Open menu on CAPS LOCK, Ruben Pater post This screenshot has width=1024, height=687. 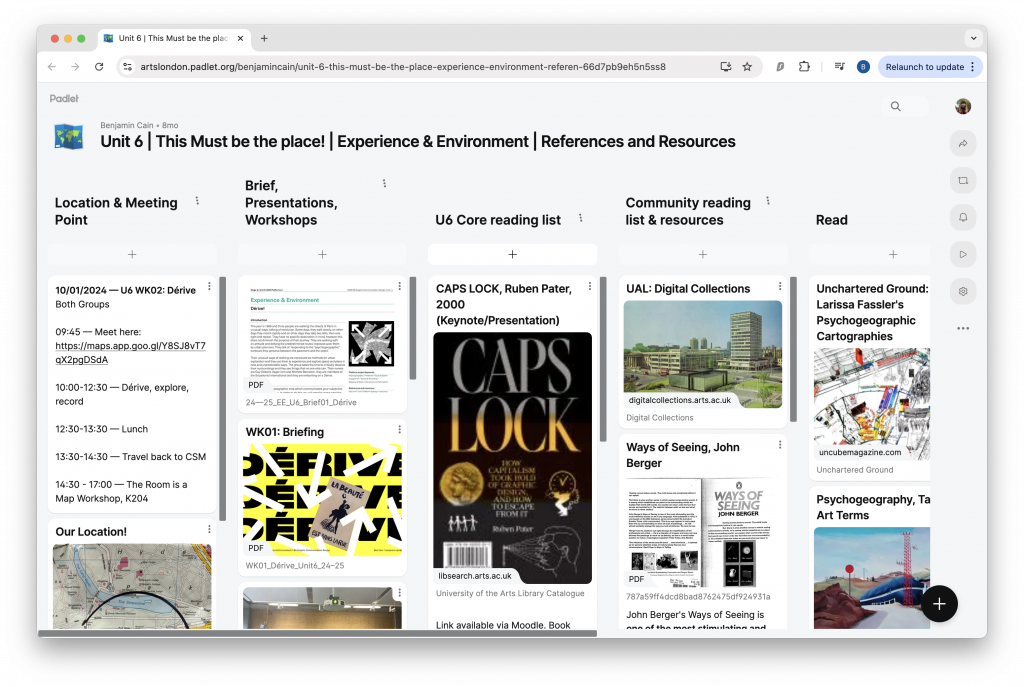click(590, 286)
